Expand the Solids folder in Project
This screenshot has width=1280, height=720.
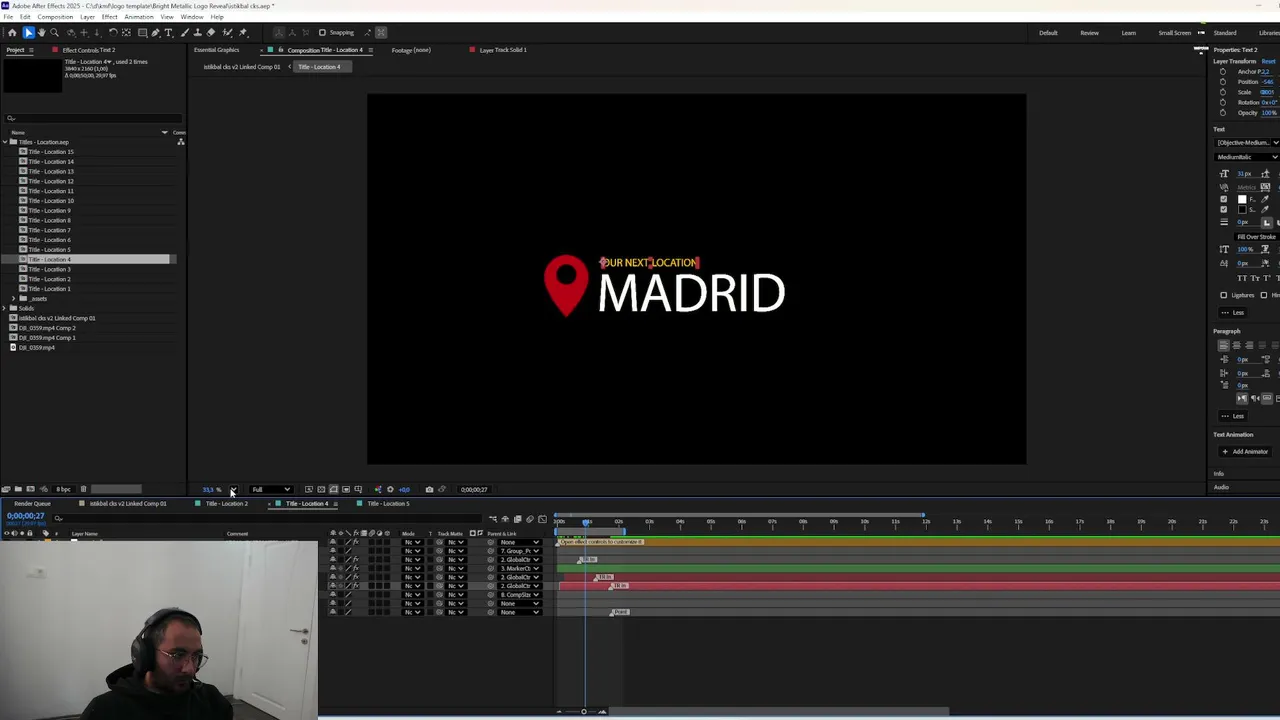(x=5, y=308)
